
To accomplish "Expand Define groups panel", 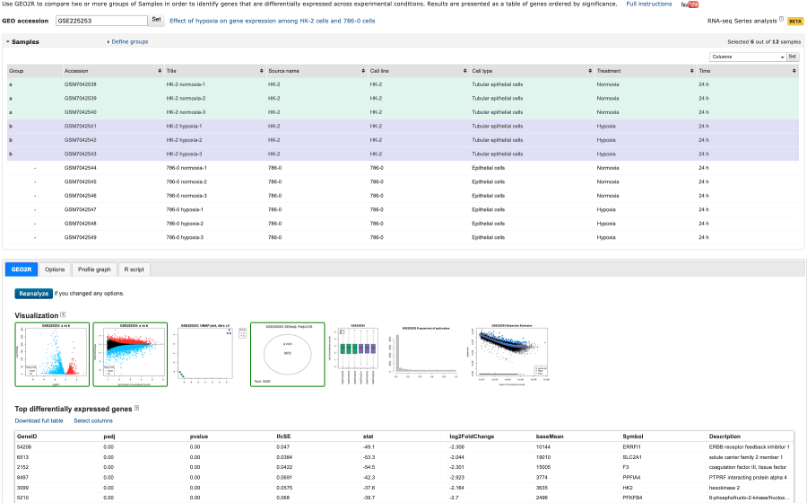I will tap(128, 42).
